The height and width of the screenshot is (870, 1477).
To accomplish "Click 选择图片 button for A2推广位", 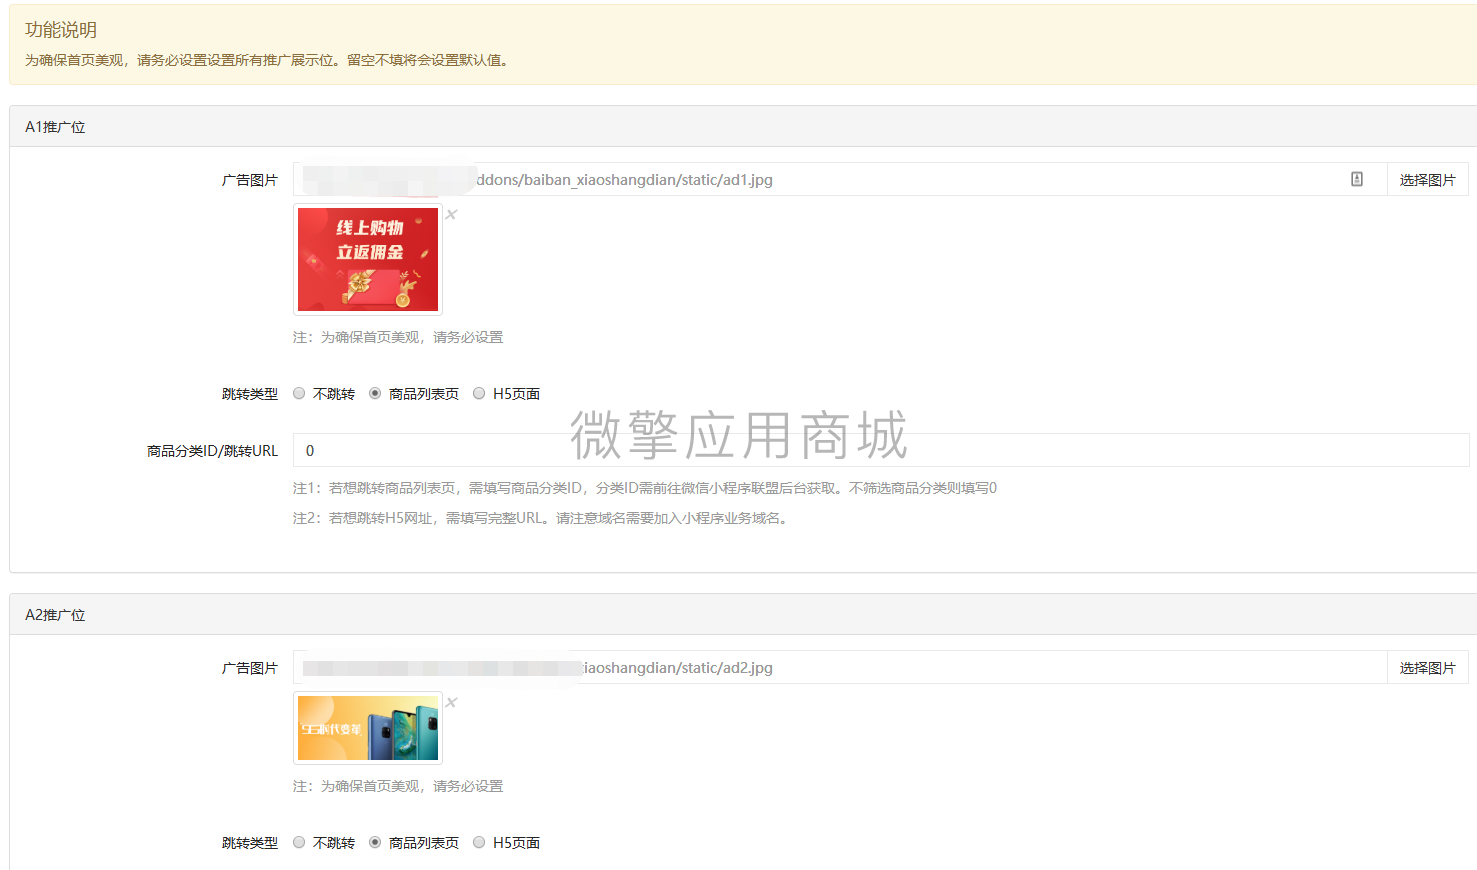I will pyautogui.click(x=1427, y=667).
